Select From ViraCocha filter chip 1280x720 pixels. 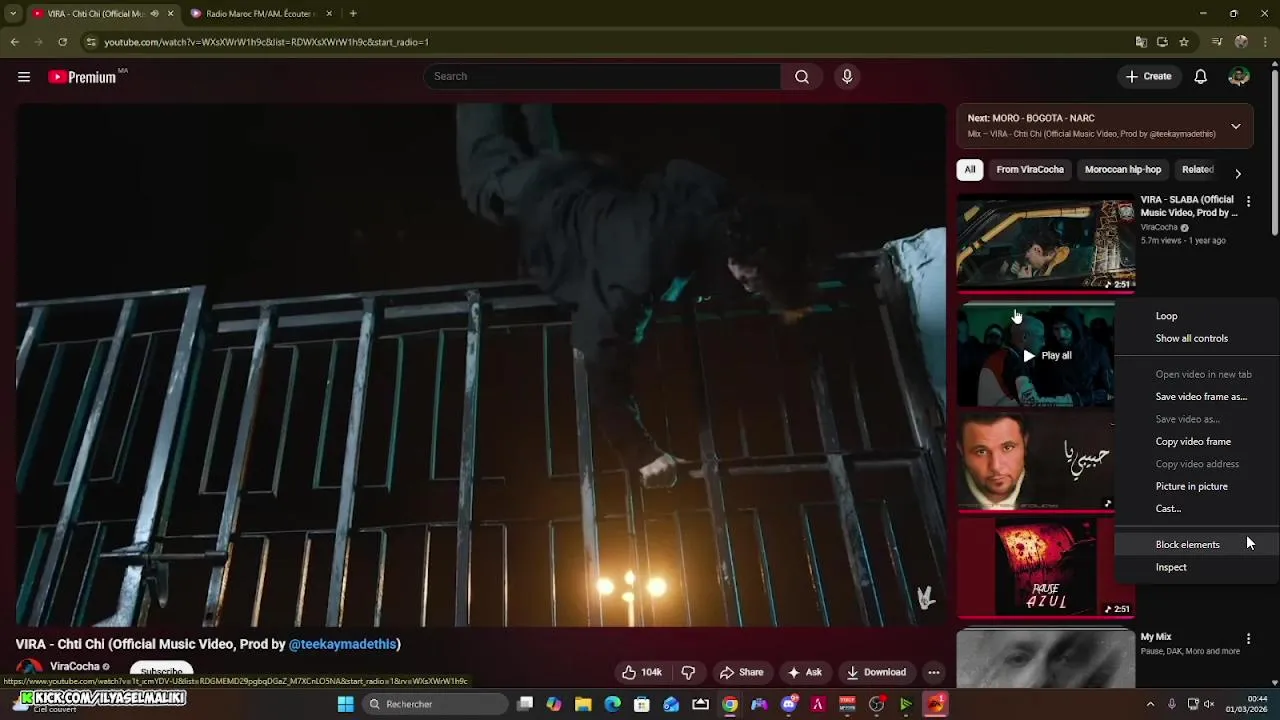[x=1030, y=170]
